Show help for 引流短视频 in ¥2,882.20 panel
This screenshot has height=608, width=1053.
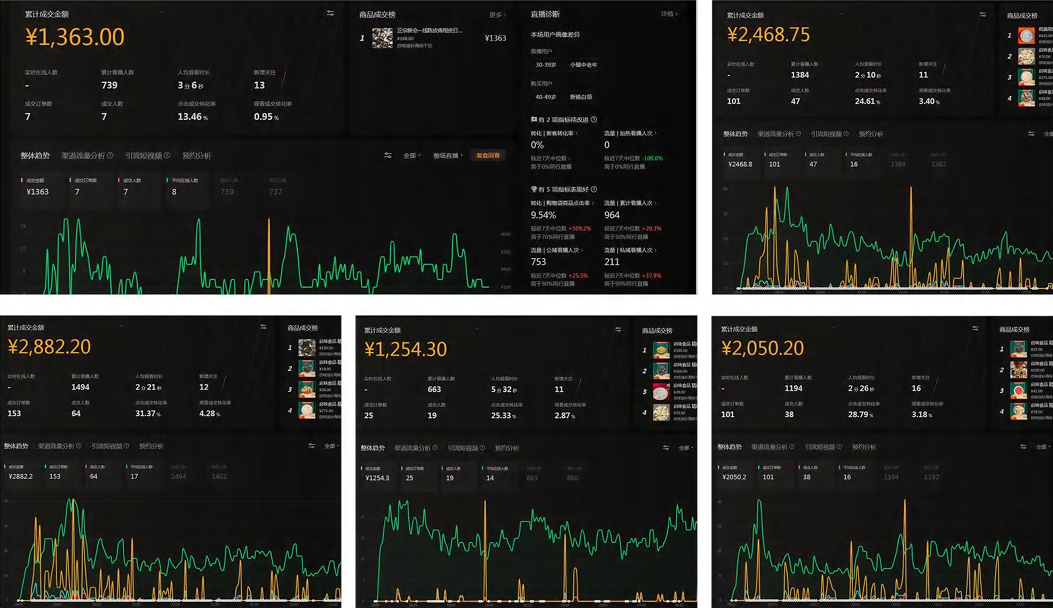click(126, 445)
